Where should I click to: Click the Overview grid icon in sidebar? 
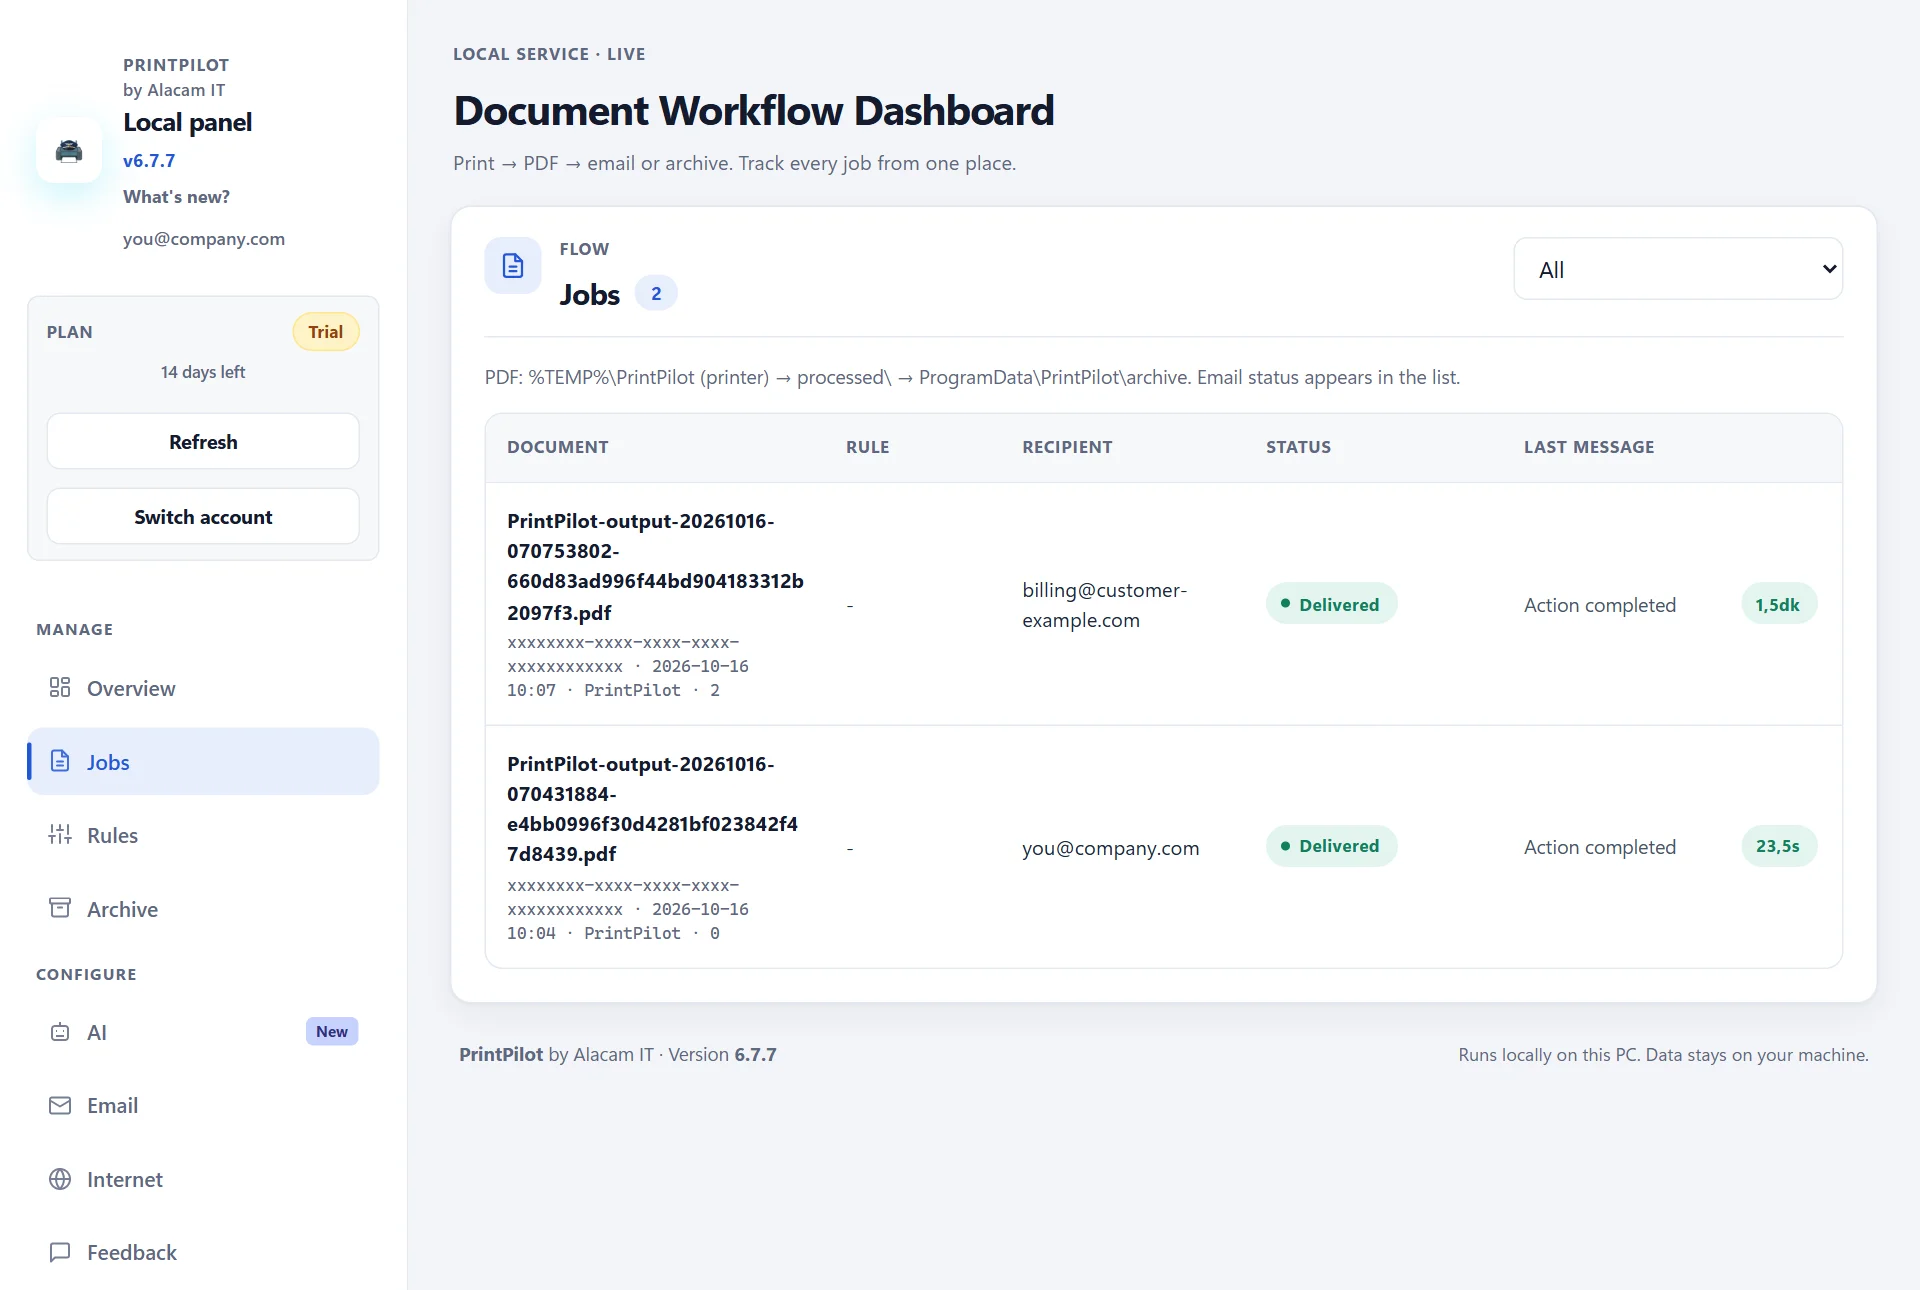tap(60, 688)
